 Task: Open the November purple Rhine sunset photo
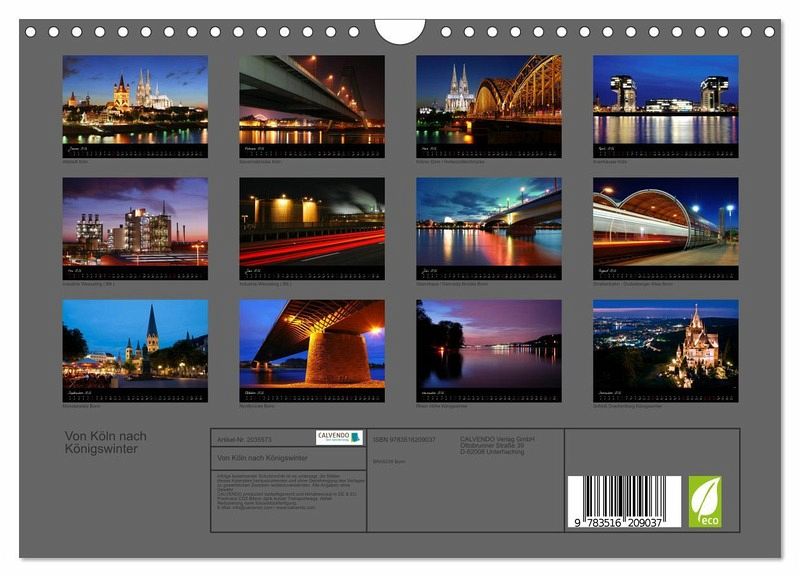tap(488, 345)
